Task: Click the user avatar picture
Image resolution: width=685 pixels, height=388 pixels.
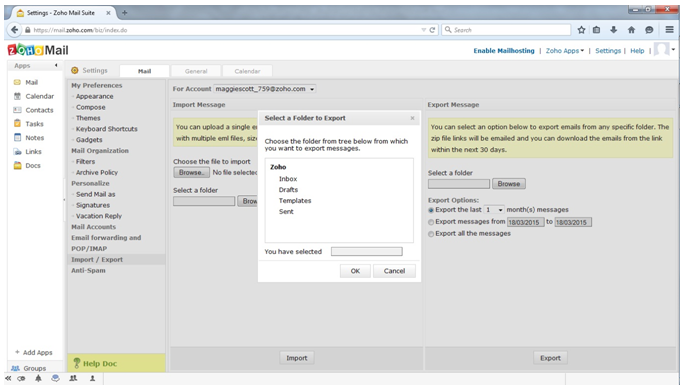Action: 661,49
